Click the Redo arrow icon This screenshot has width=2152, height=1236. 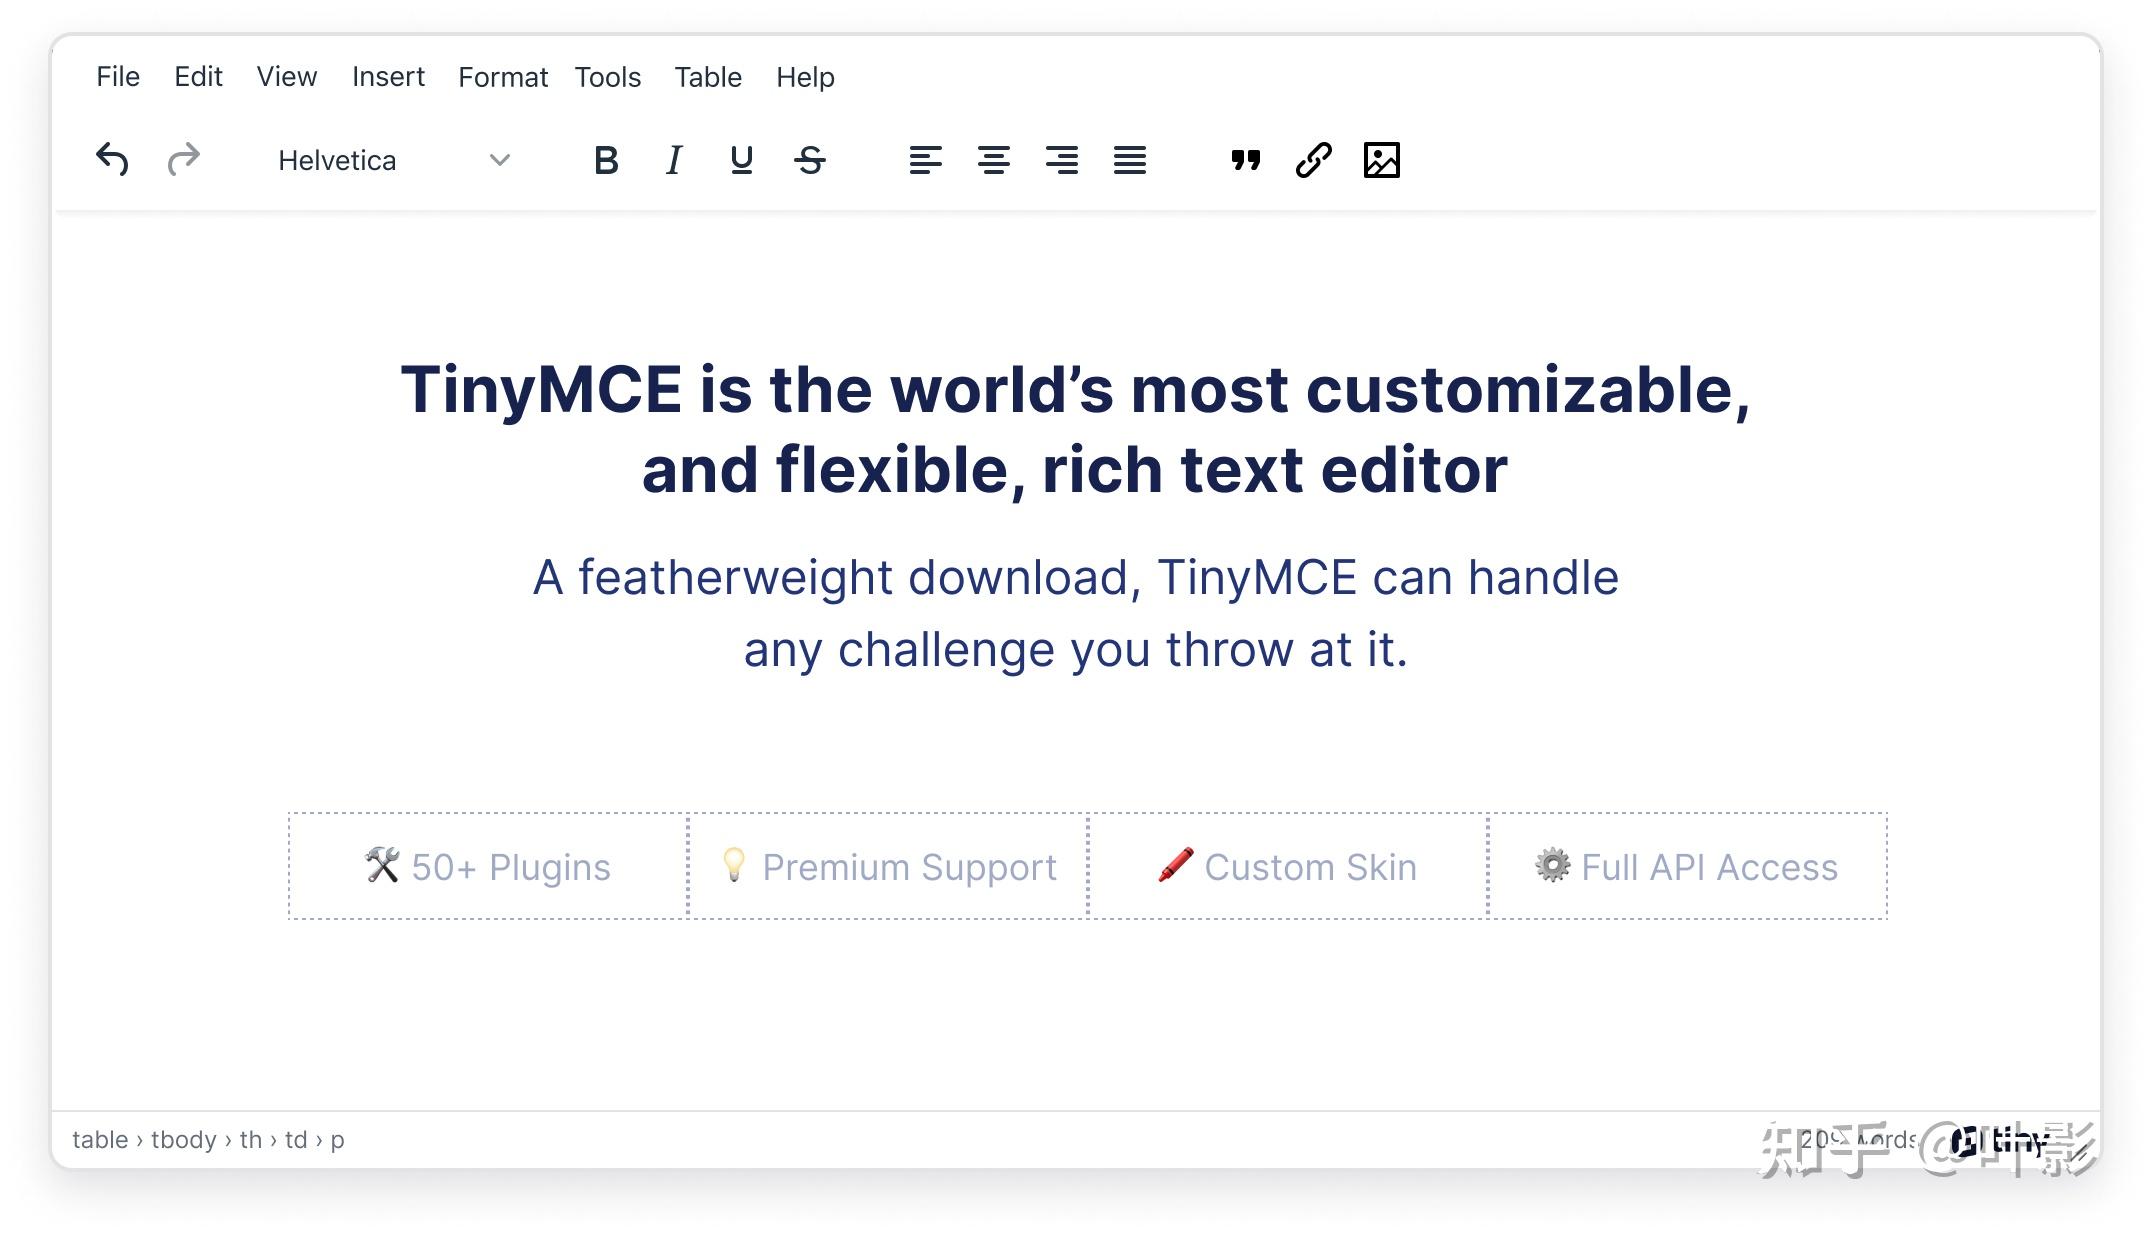point(184,160)
